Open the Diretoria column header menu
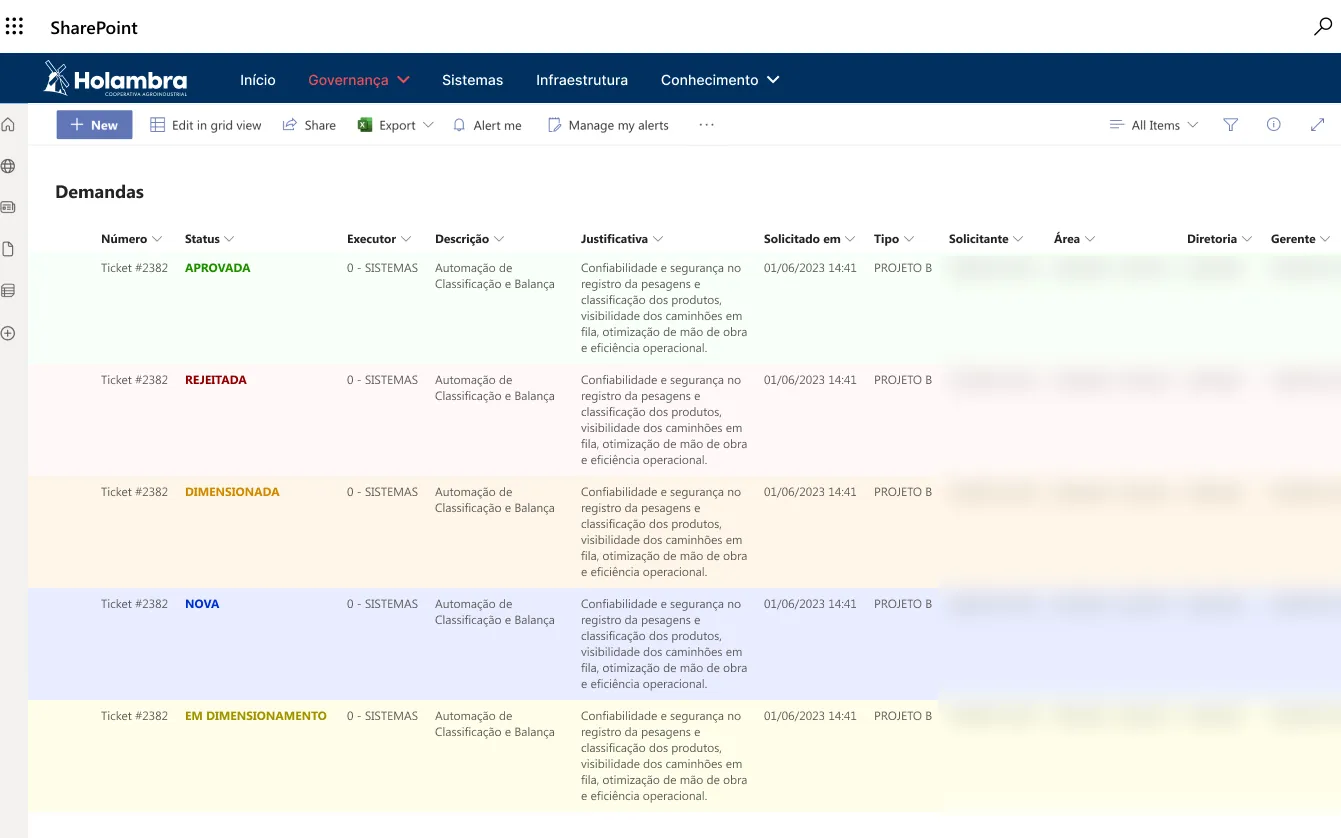This screenshot has width=1341, height=838. pos(1220,239)
